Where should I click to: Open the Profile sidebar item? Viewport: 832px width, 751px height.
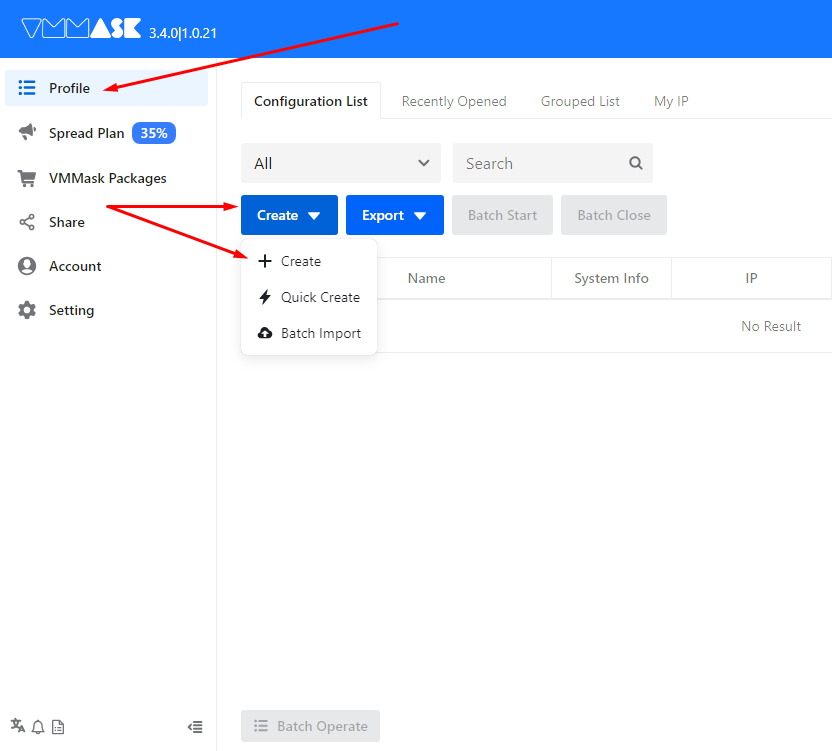pyautogui.click(x=106, y=88)
